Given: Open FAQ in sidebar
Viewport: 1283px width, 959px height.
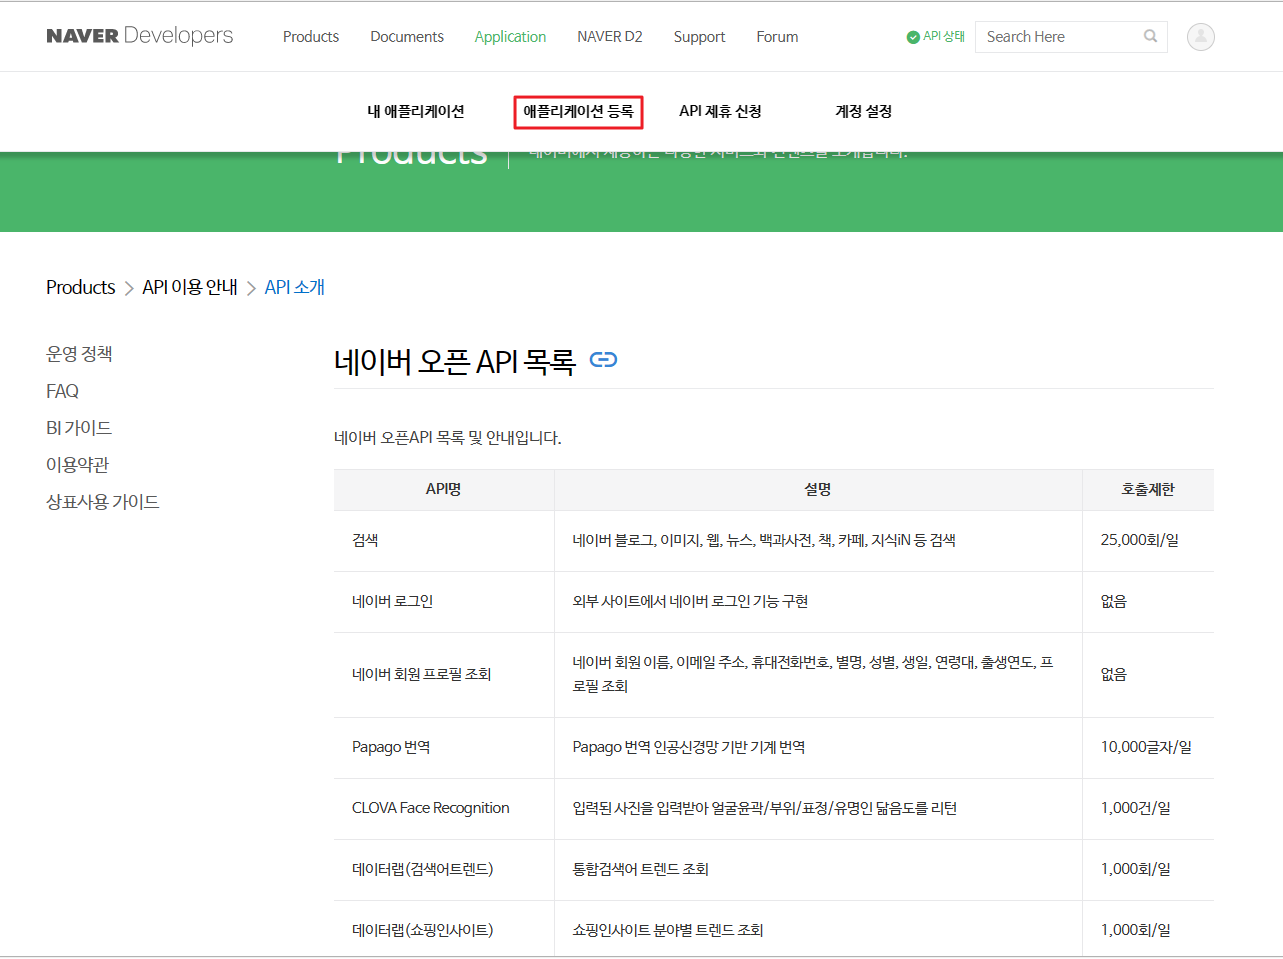Looking at the screenshot, I should pos(62,391).
